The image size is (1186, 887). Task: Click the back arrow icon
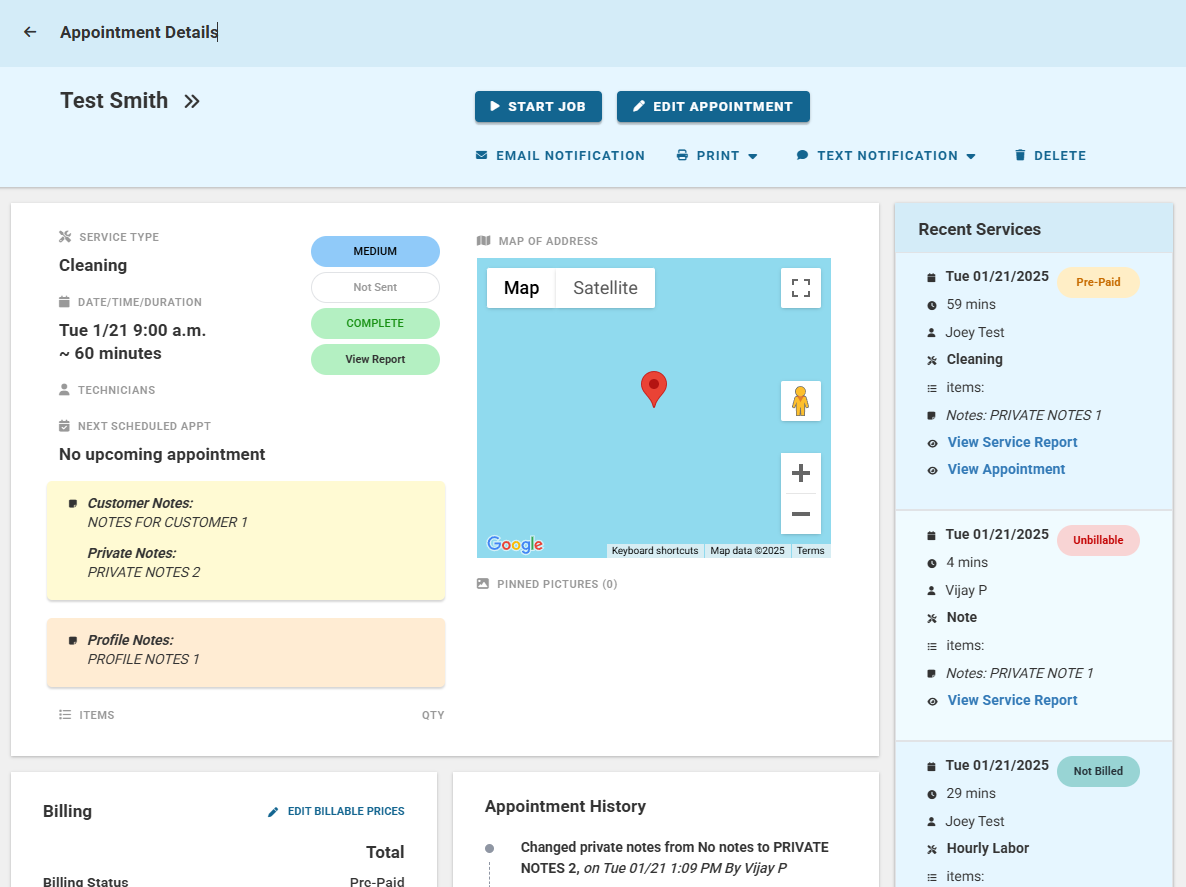pos(30,32)
